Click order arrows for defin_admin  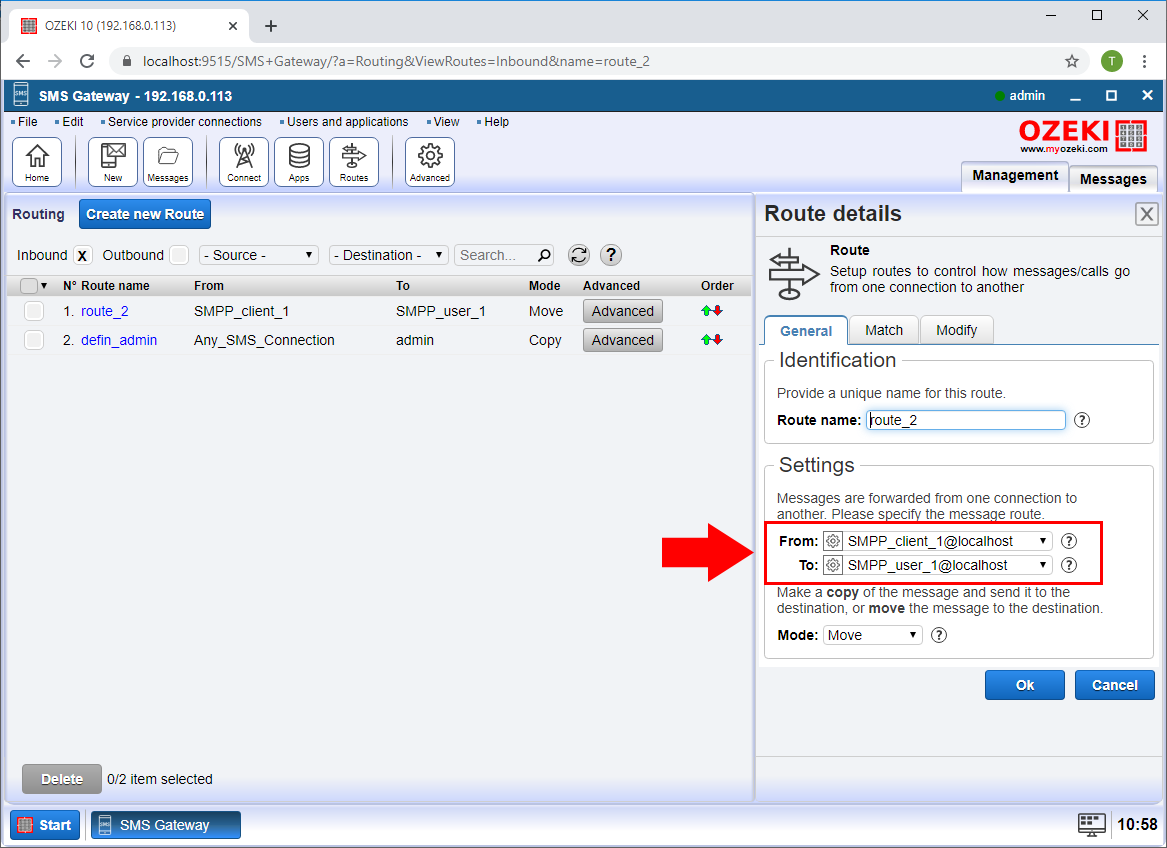click(x=712, y=339)
